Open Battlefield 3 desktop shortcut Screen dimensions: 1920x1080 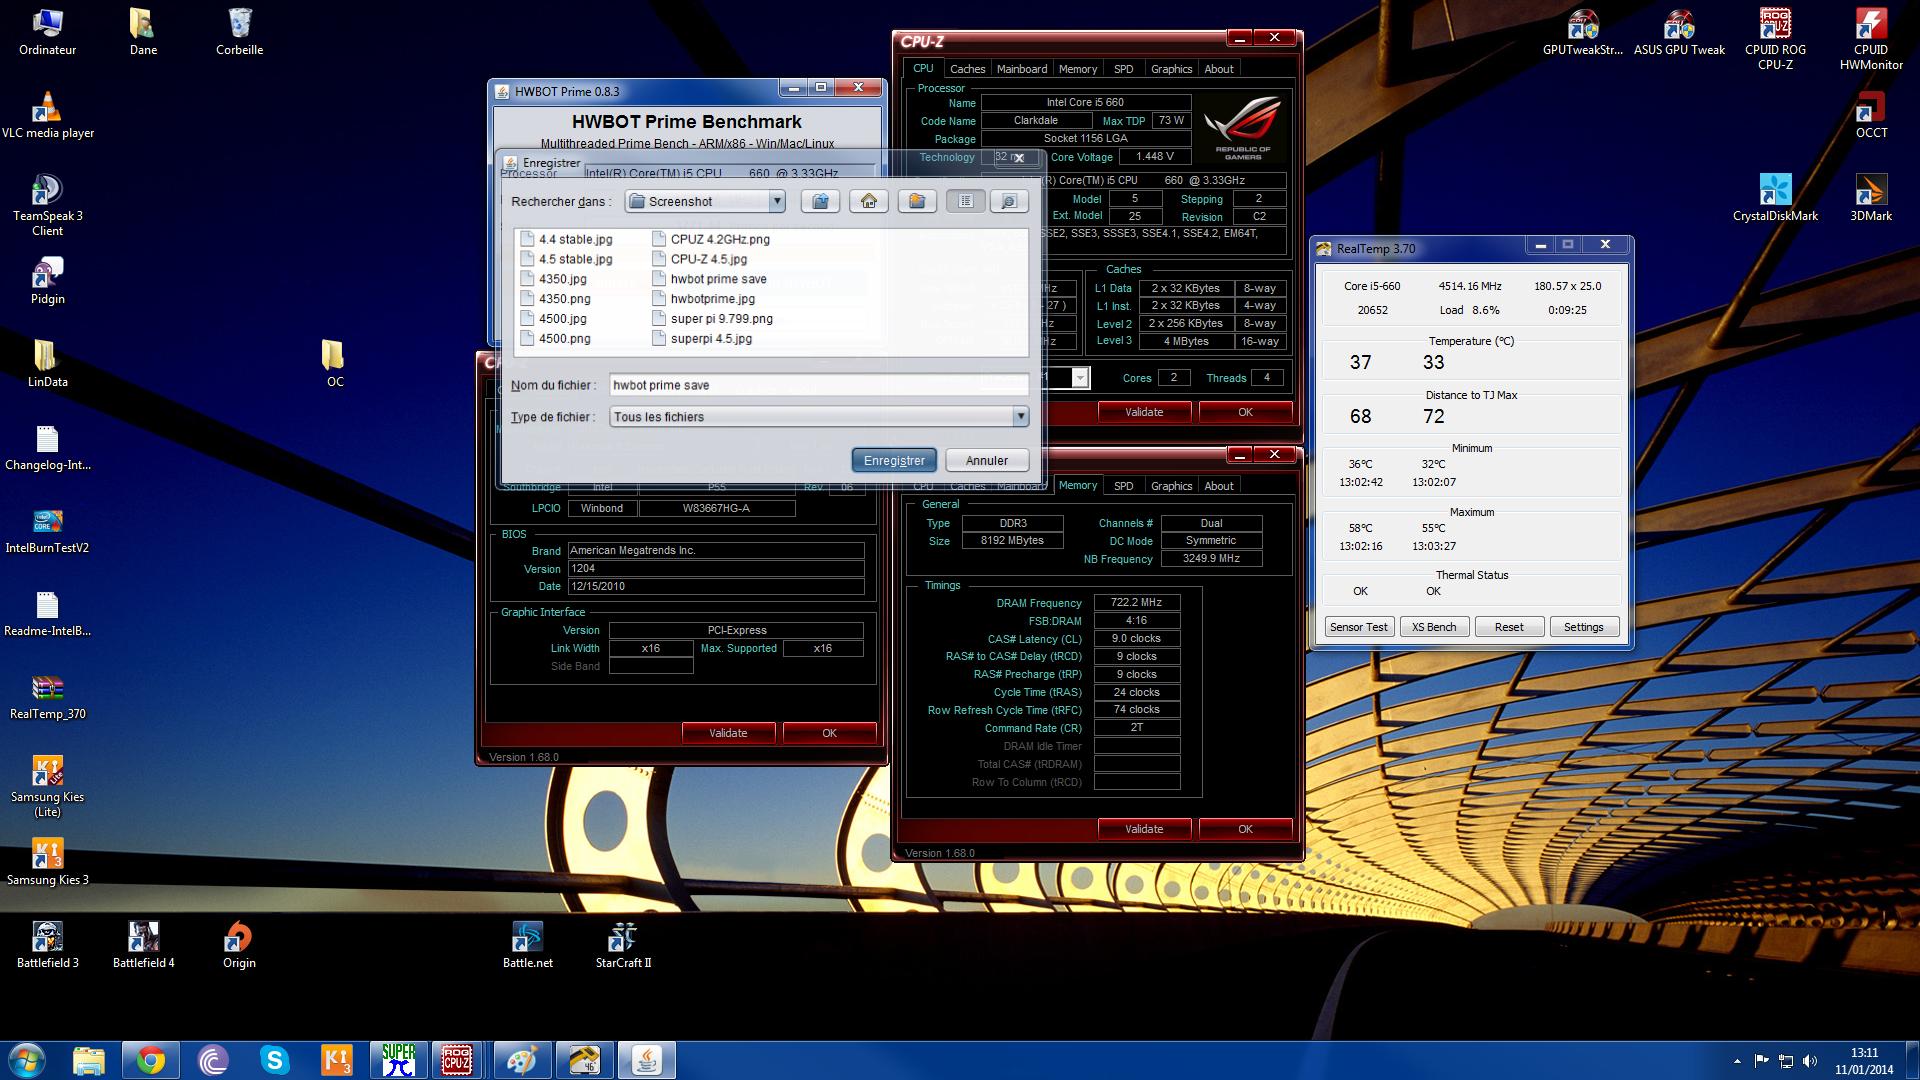48,945
